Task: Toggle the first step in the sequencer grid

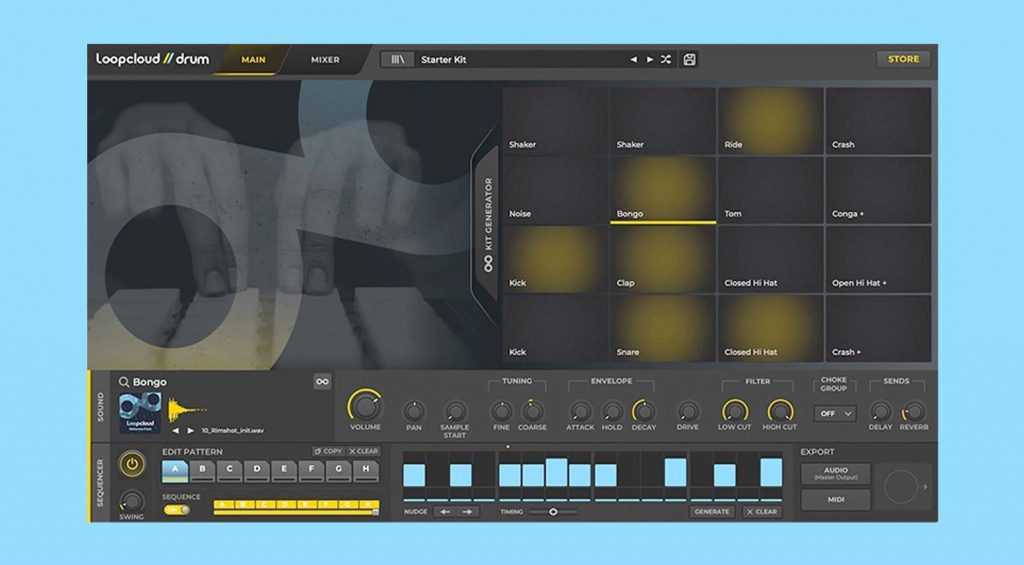Action: [x=414, y=474]
